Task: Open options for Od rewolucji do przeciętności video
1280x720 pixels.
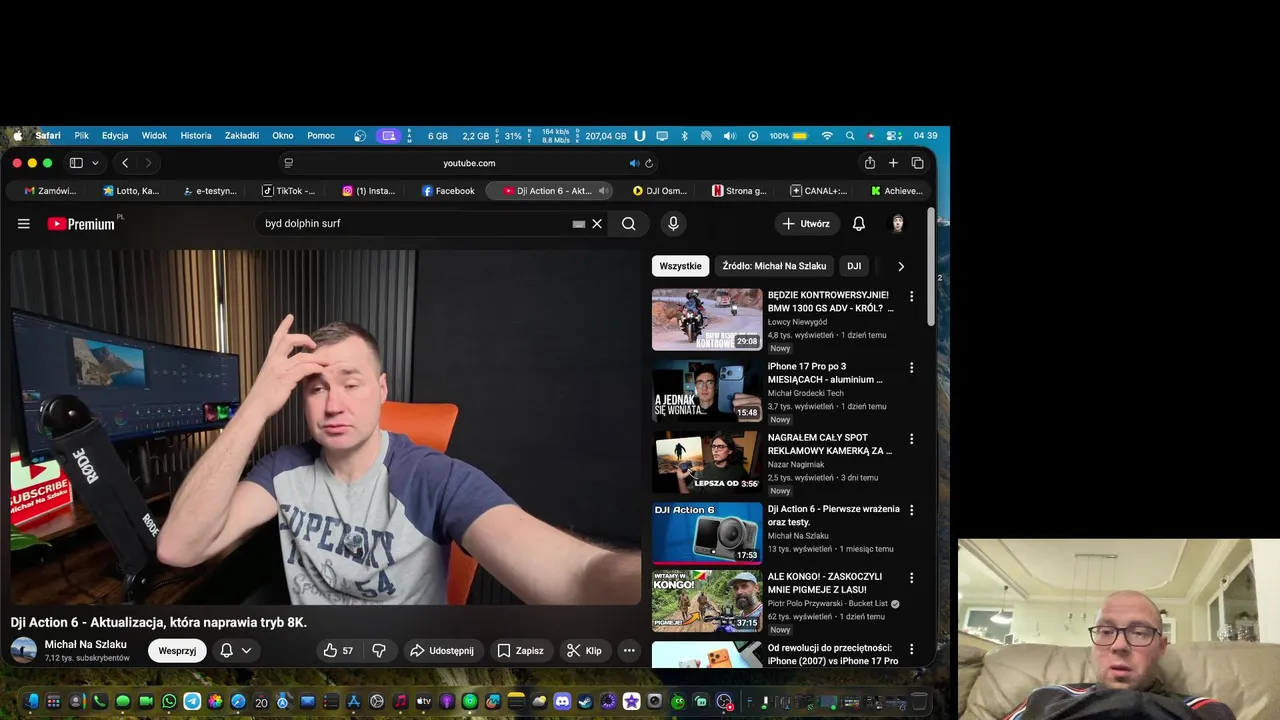Action: click(x=911, y=649)
